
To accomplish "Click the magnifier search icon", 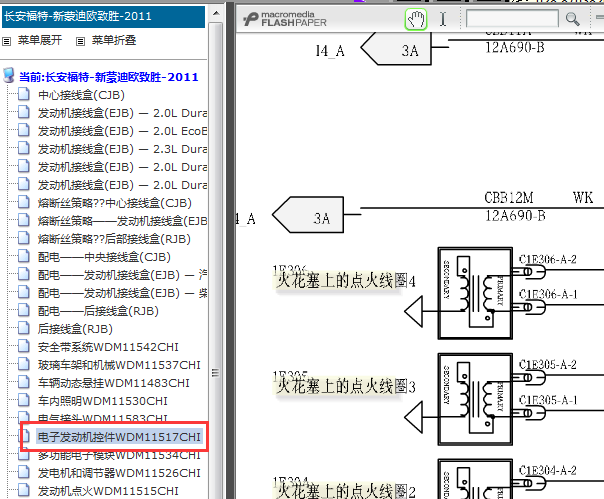I will (x=572, y=18).
